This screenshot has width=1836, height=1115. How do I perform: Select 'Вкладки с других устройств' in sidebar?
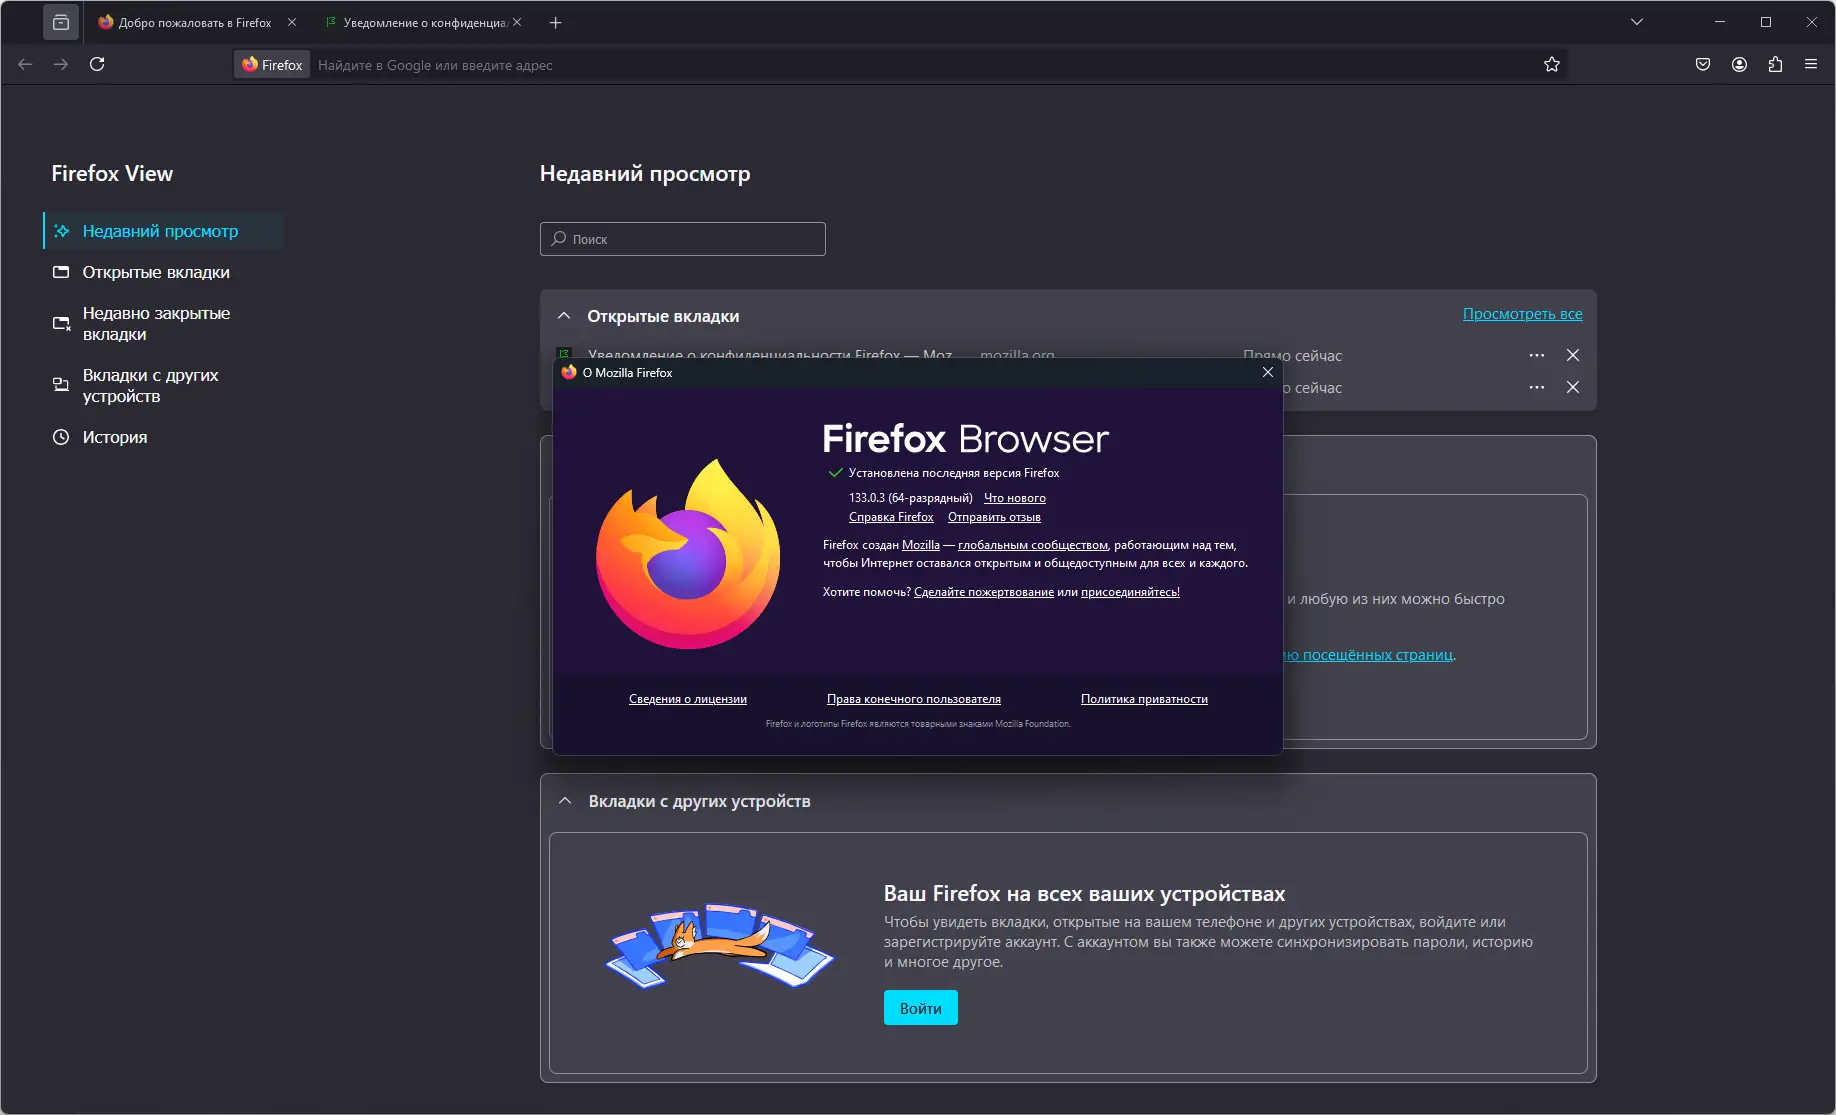[x=164, y=386]
